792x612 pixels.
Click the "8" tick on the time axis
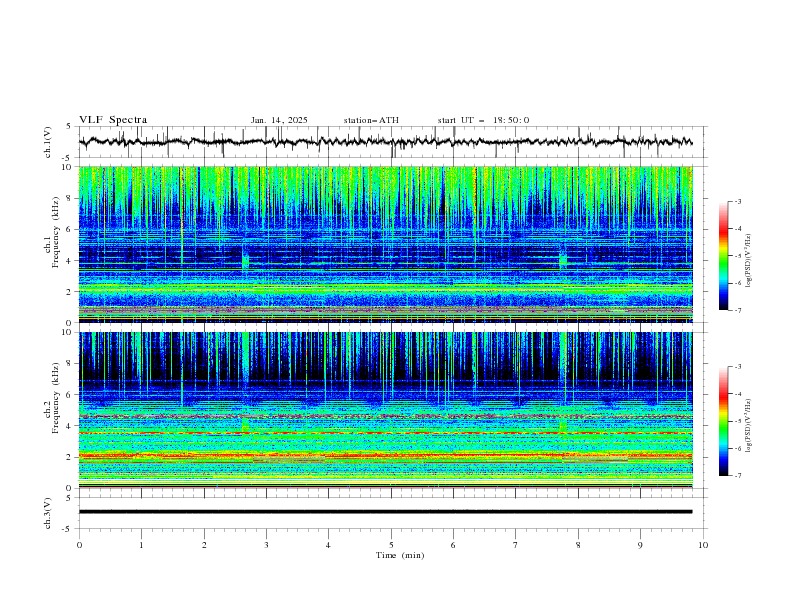click(578, 545)
